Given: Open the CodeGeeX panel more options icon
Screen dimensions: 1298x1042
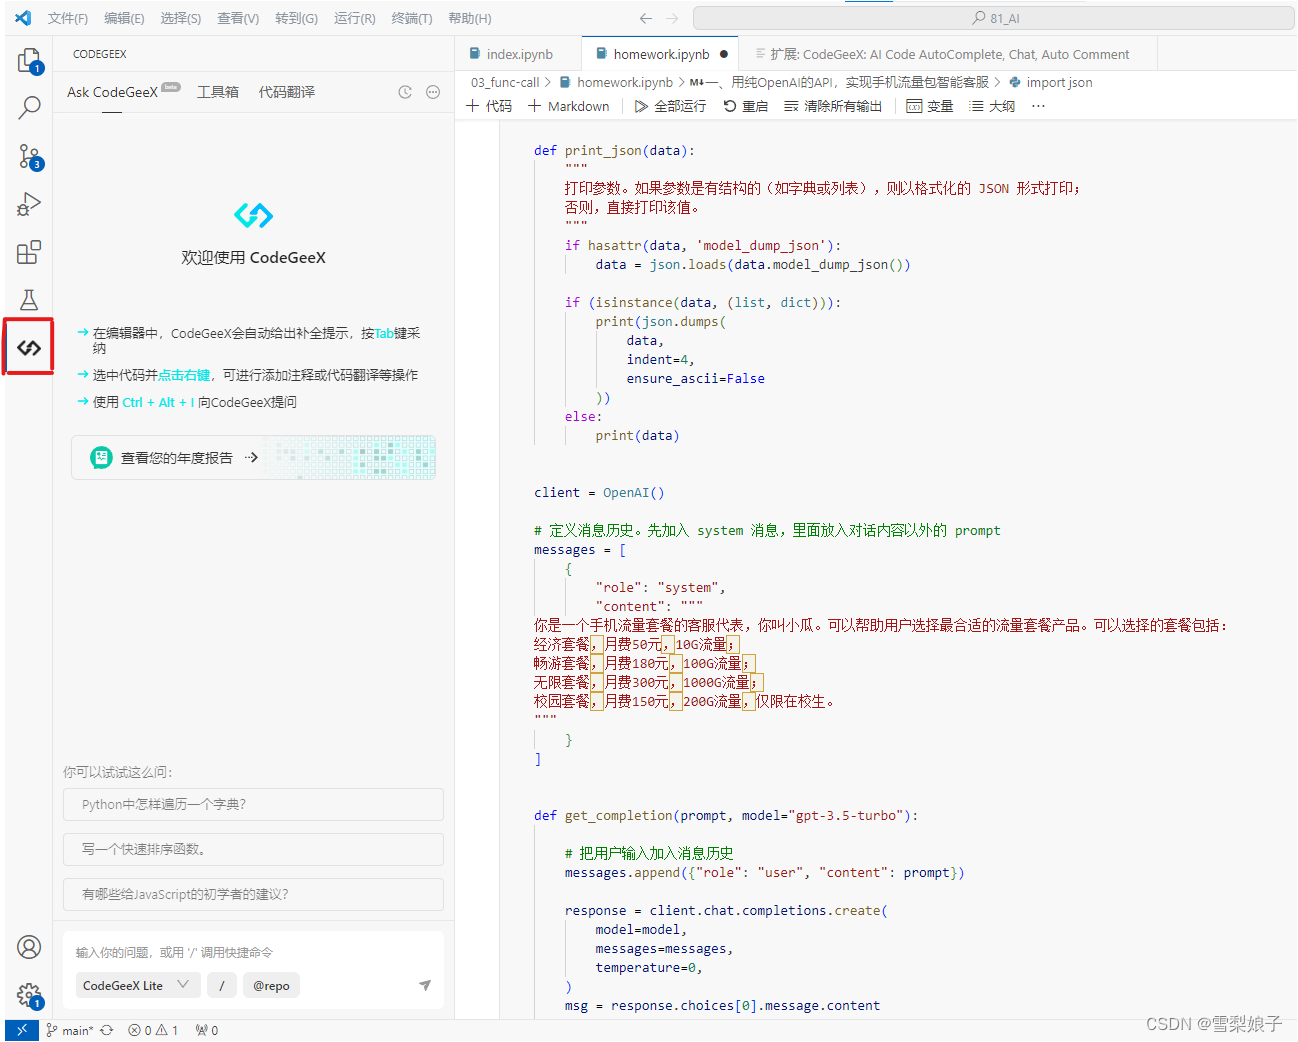Looking at the screenshot, I should 433,92.
